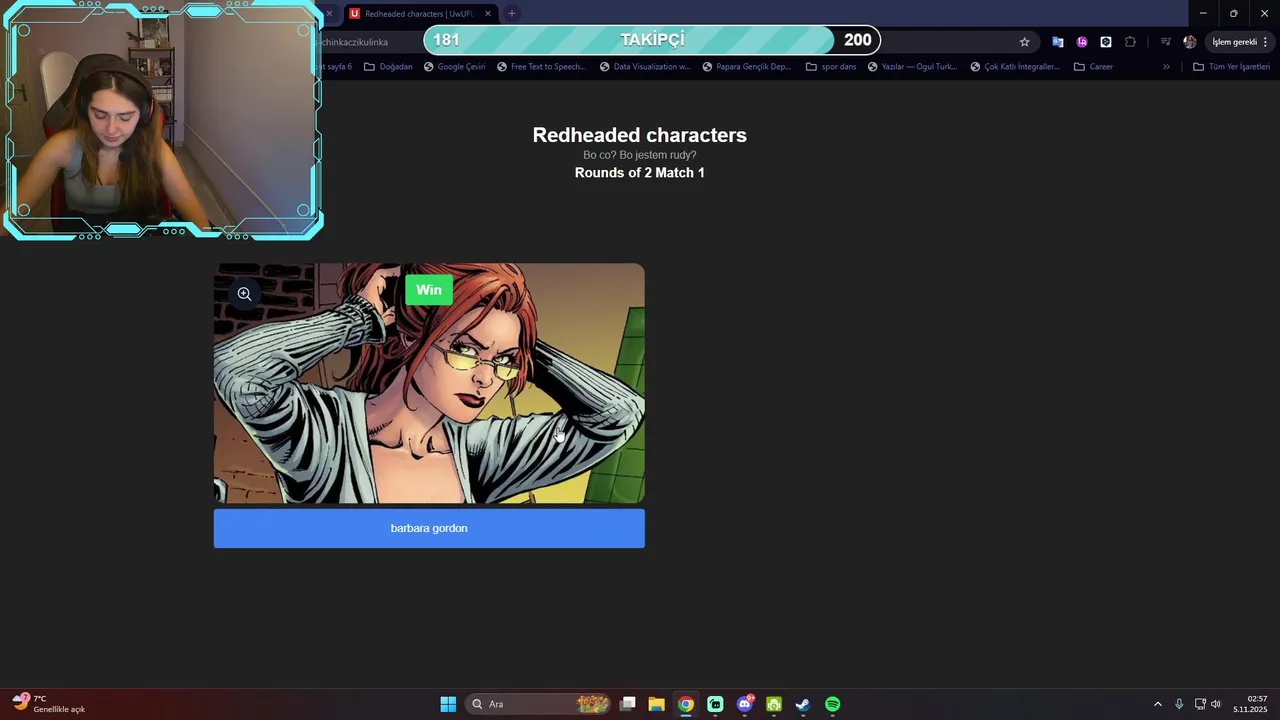
Task: Open the Data Visualization bookmark
Action: 645,67
